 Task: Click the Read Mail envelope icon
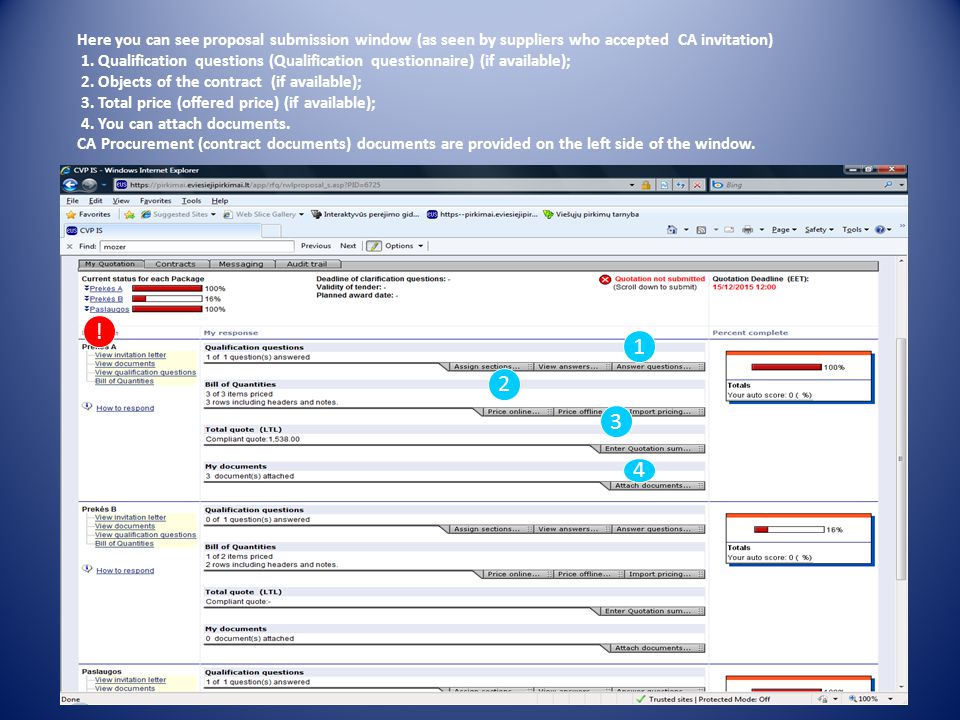click(x=729, y=230)
